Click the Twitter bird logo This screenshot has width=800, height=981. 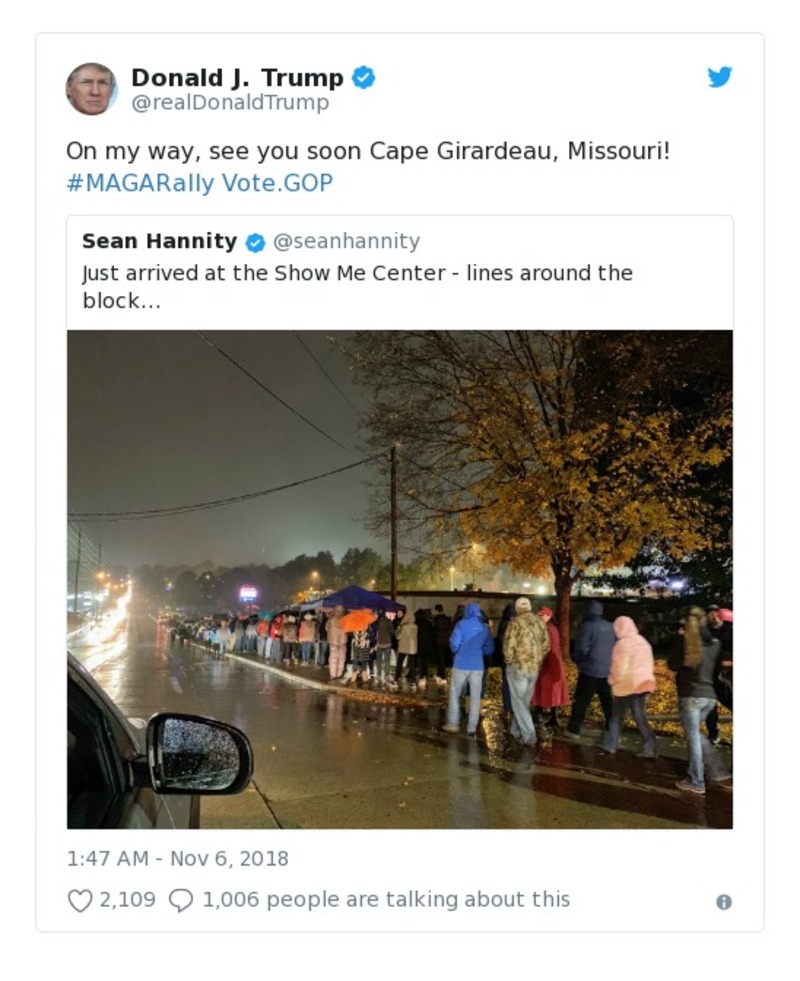click(x=720, y=77)
